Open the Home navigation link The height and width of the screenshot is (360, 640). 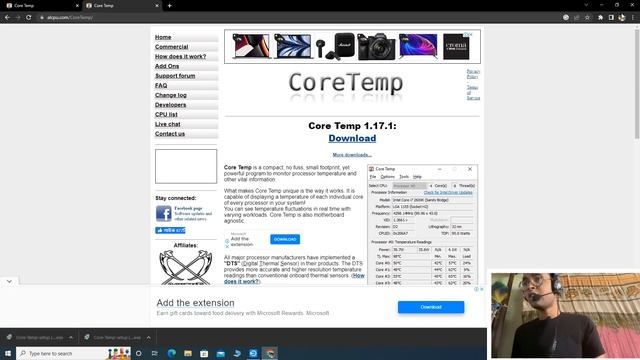pyautogui.click(x=163, y=37)
